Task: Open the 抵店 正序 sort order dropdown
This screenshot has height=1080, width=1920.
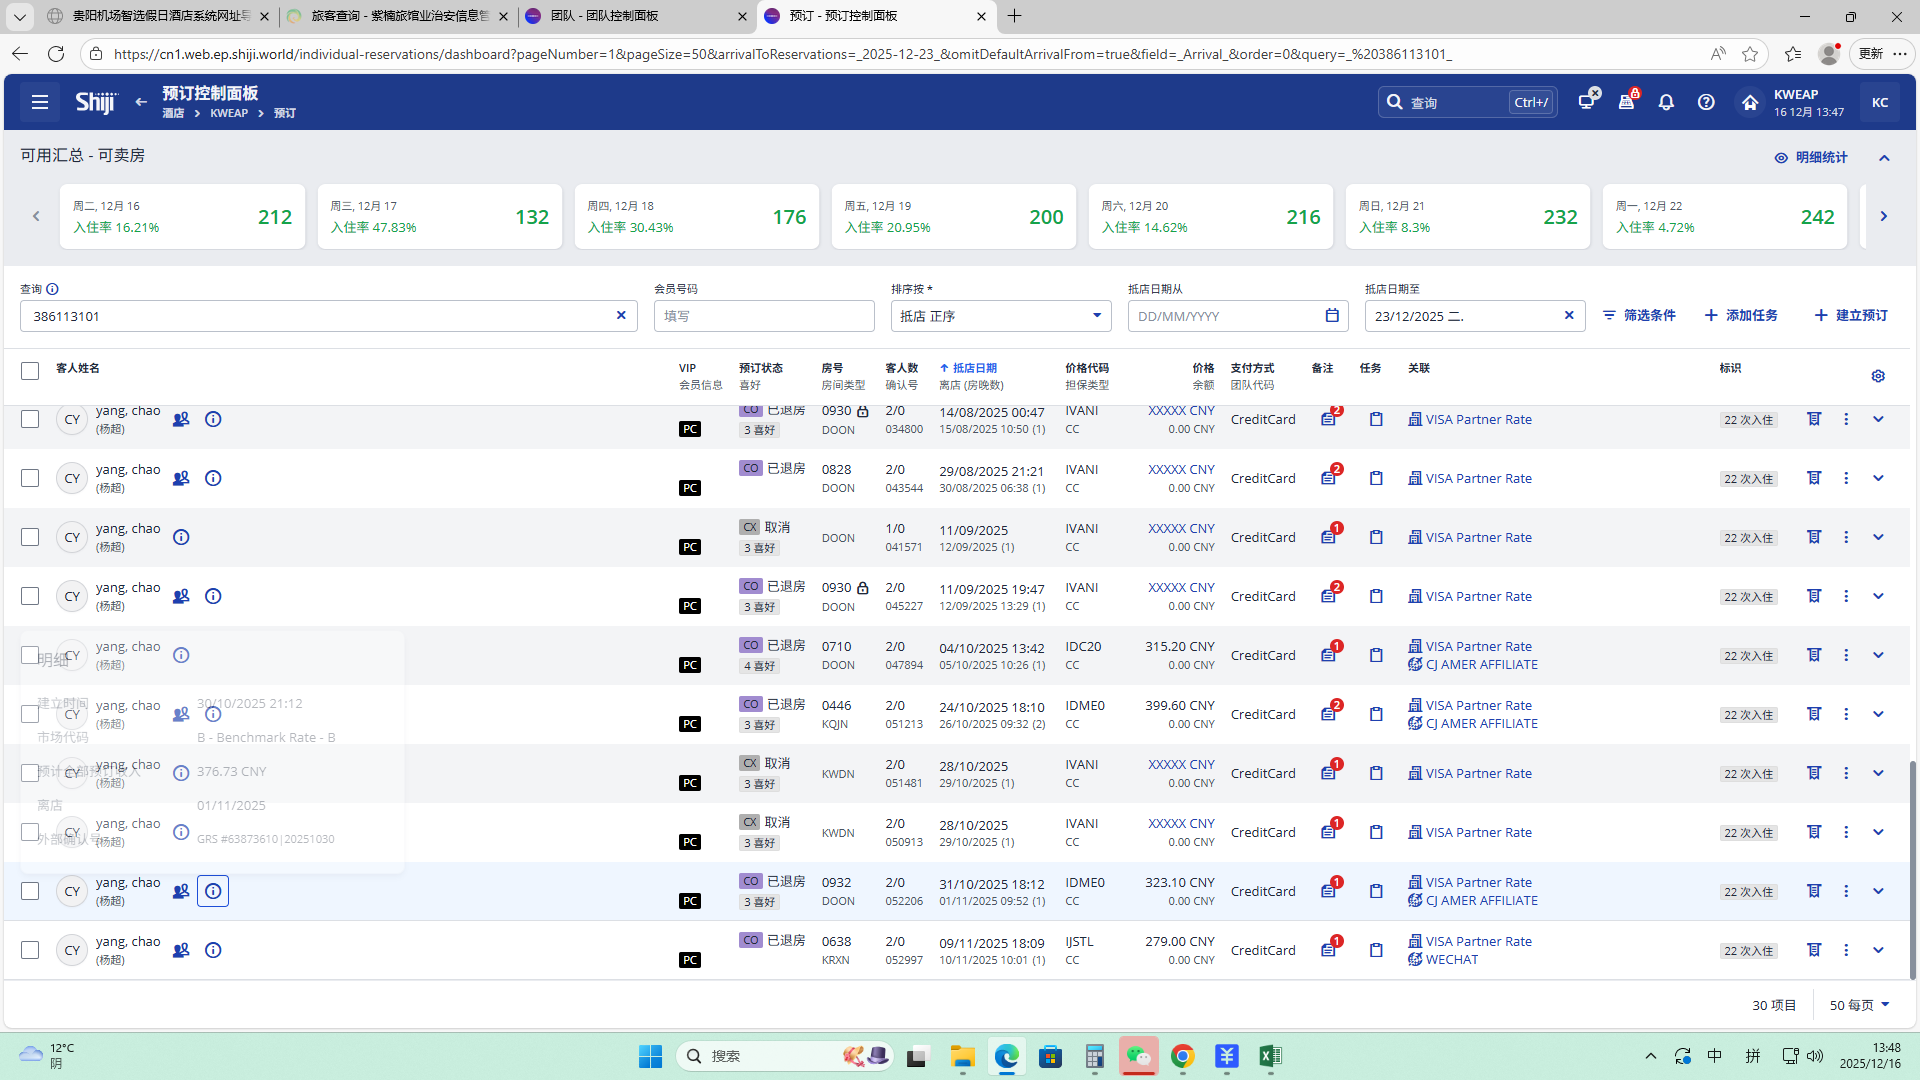Action: (1000, 316)
